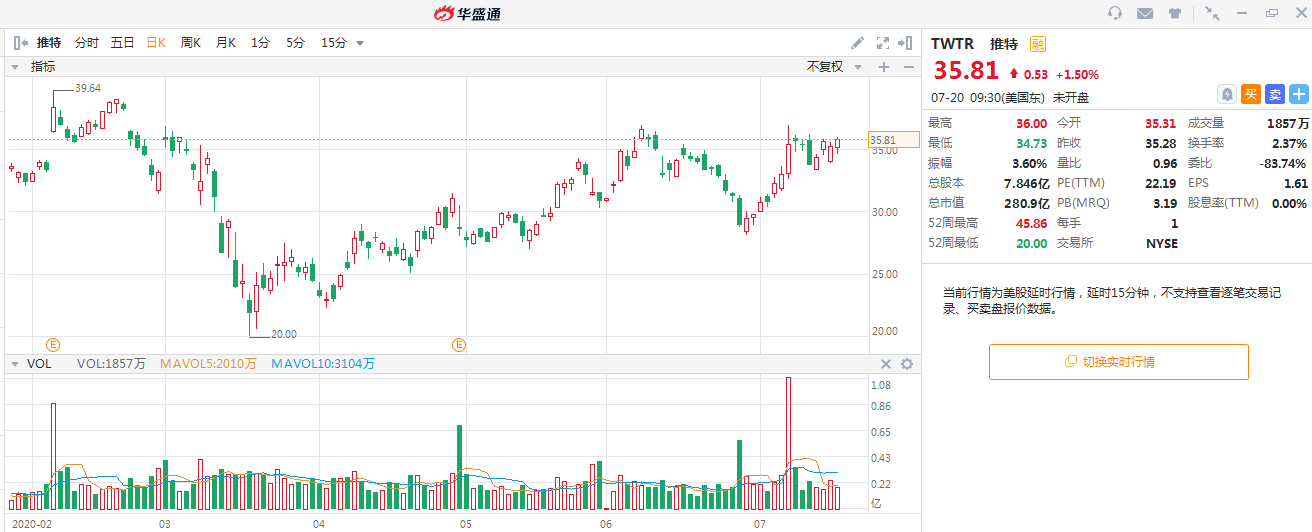
Task: Zoom in the chart with plus button
Action: tap(883, 67)
